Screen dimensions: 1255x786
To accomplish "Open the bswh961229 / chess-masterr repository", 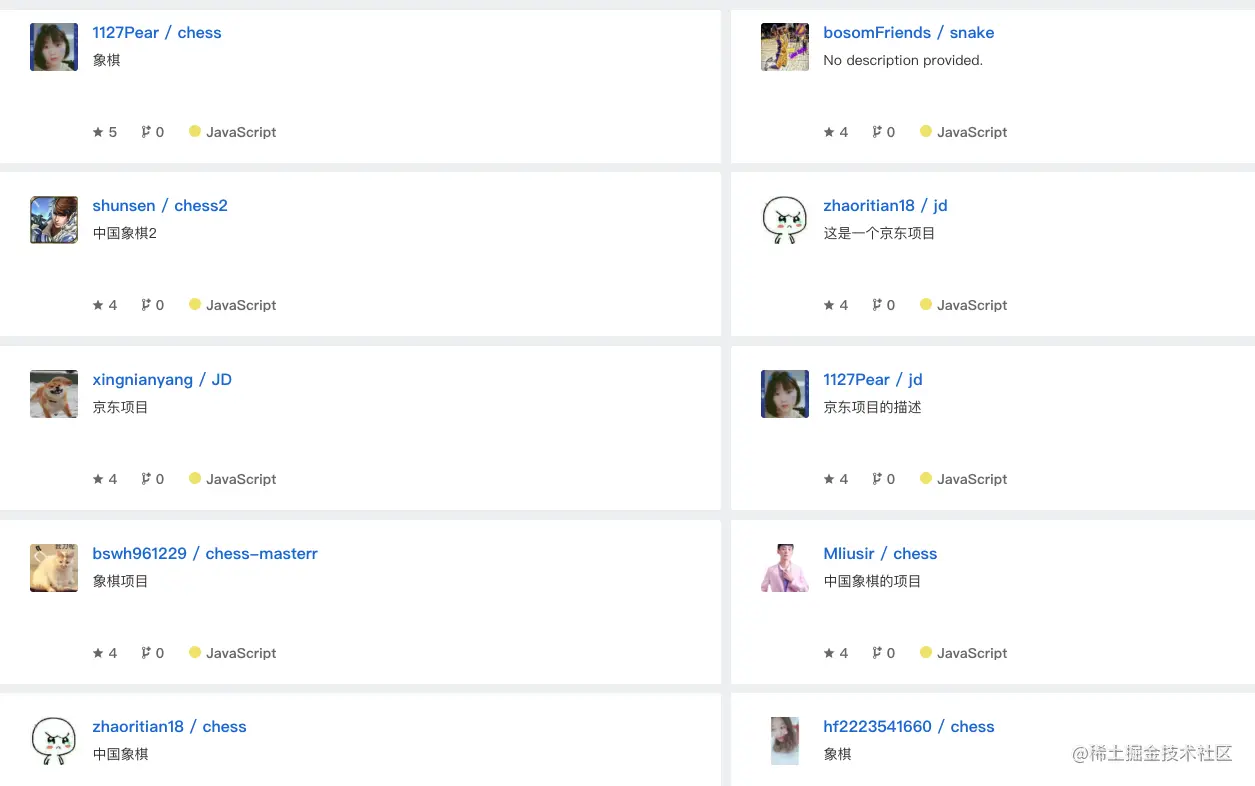I will tap(205, 554).
